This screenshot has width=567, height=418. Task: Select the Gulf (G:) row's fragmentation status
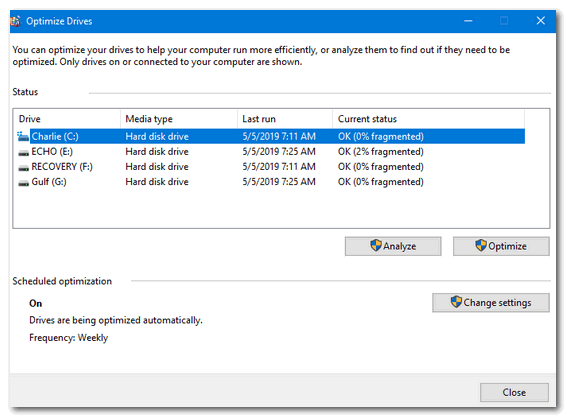click(x=381, y=182)
